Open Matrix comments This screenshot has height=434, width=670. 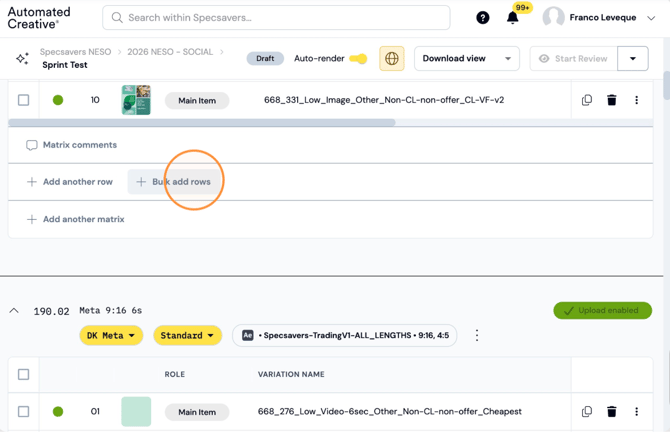point(71,145)
